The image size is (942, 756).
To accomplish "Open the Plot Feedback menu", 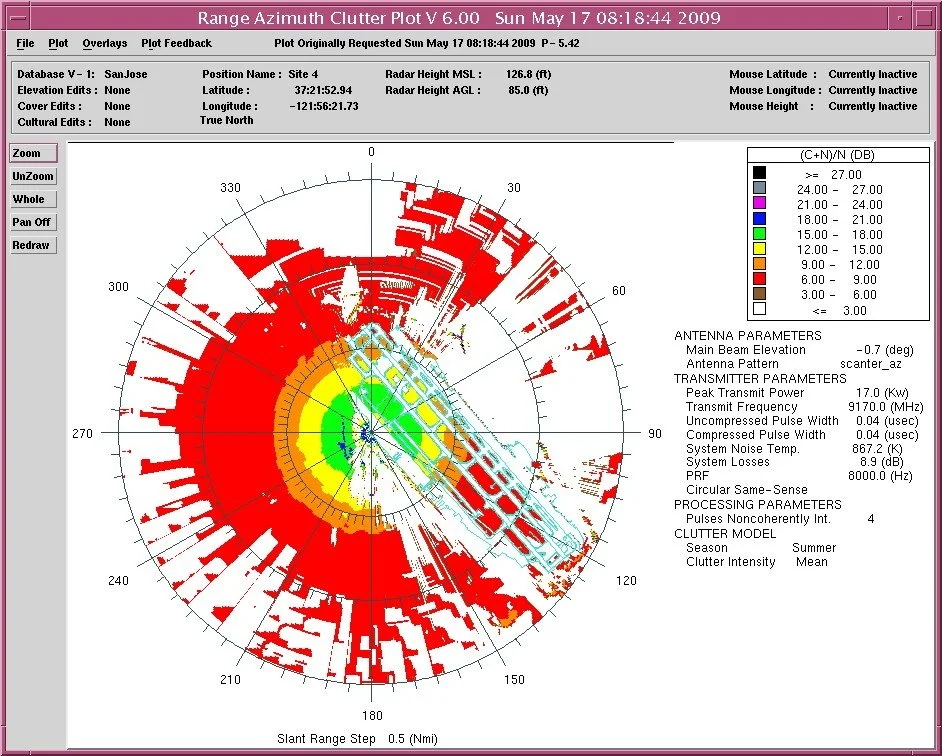I will pyautogui.click(x=175, y=43).
